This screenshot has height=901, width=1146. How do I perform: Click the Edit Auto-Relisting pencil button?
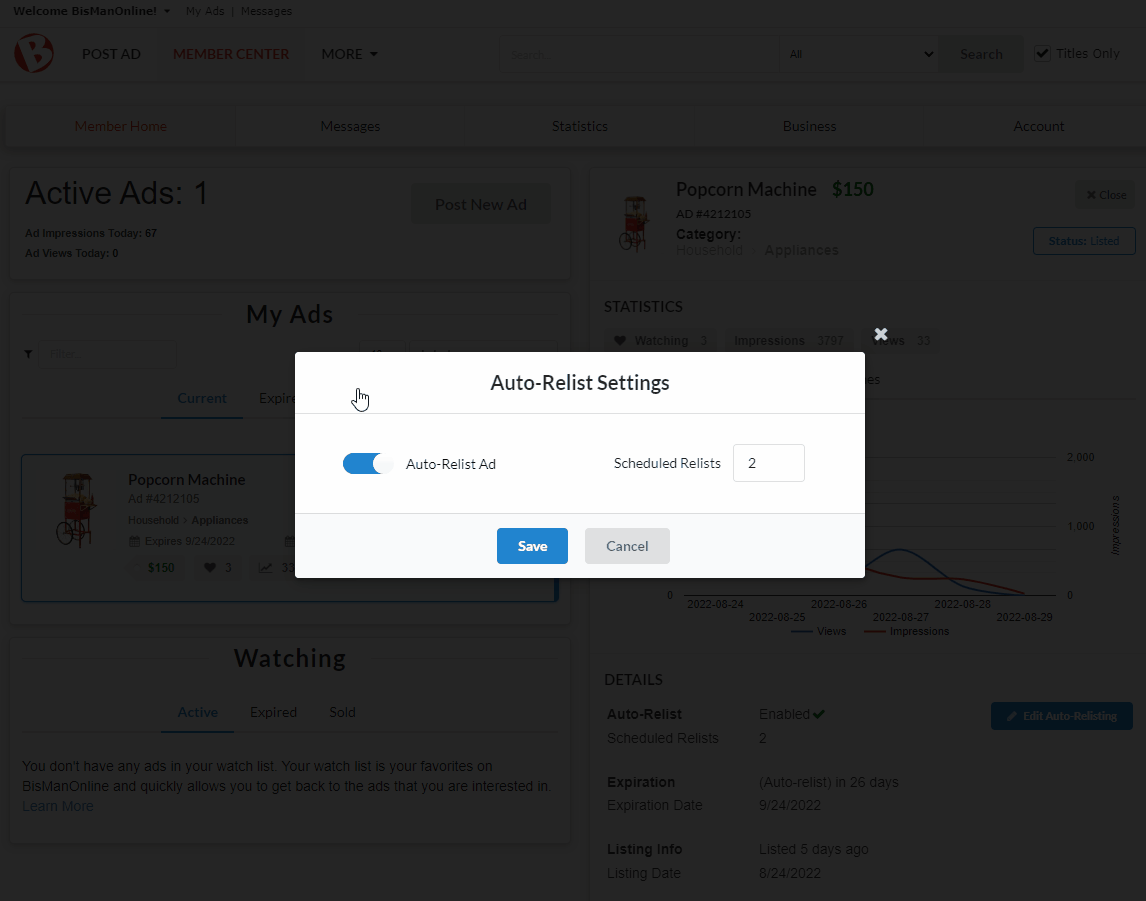pyautogui.click(x=1061, y=715)
